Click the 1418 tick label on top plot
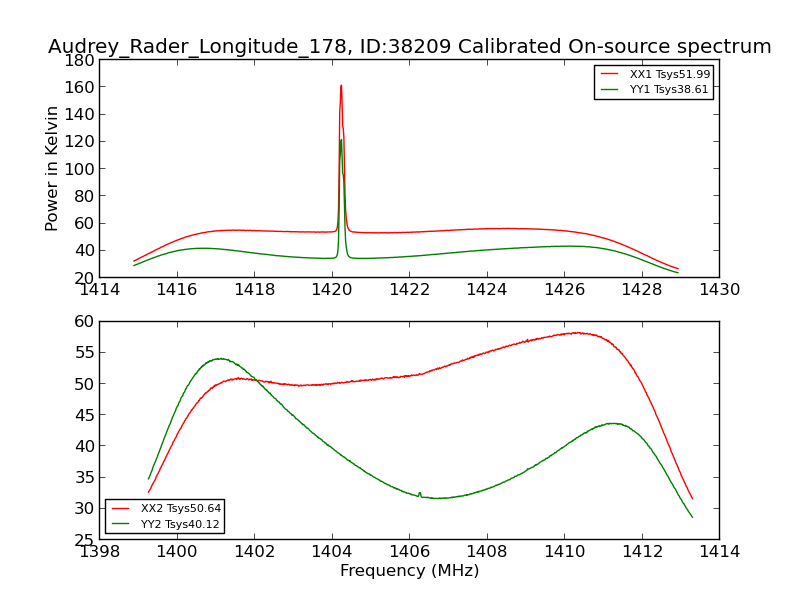This screenshot has height=600, width=800. [x=255, y=289]
